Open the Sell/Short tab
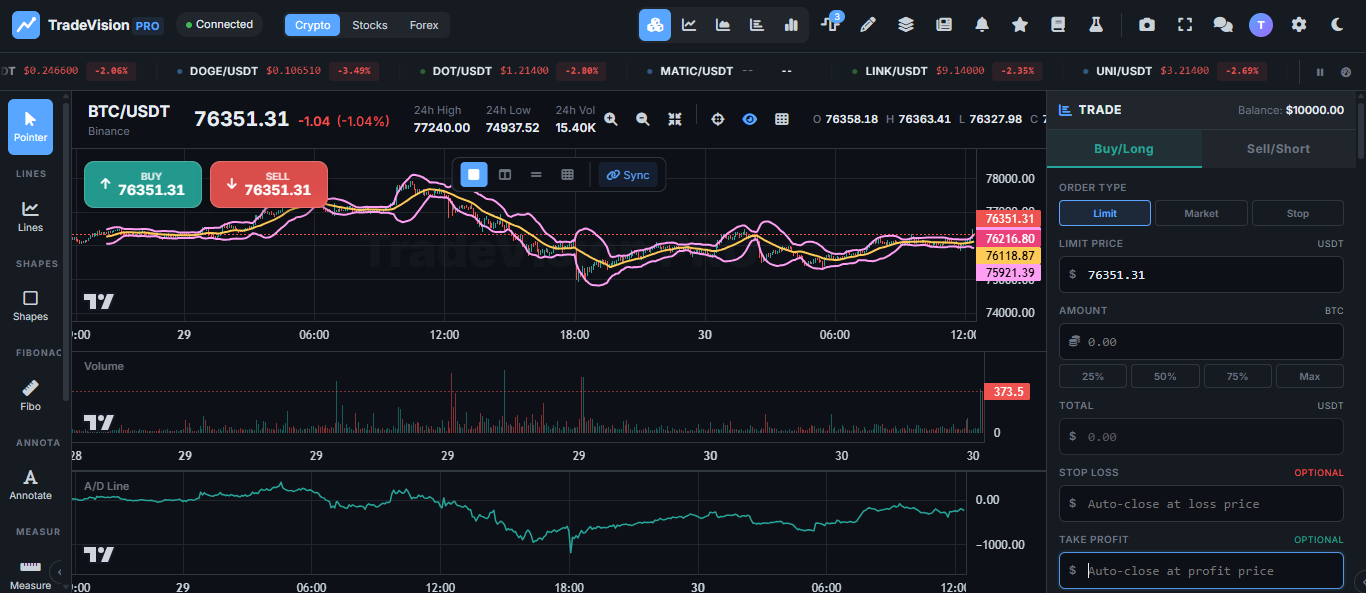 1278,149
